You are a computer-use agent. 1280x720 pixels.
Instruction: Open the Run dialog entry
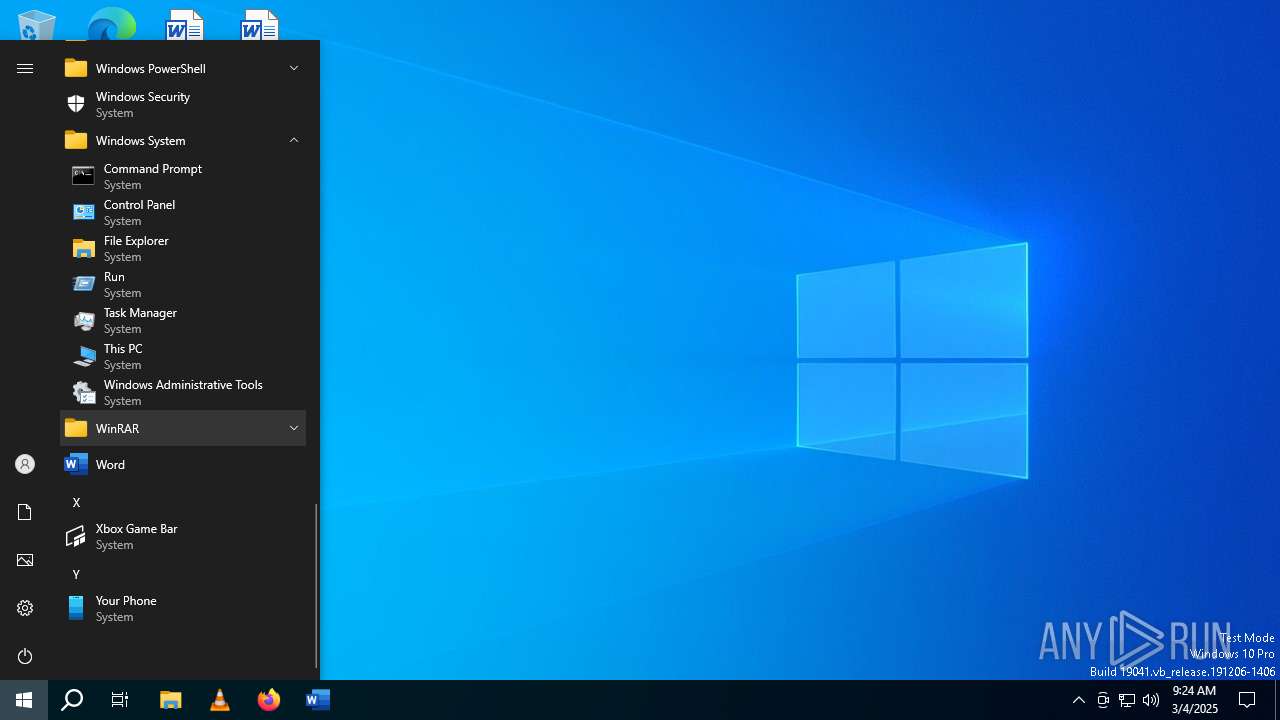coord(183,284)
